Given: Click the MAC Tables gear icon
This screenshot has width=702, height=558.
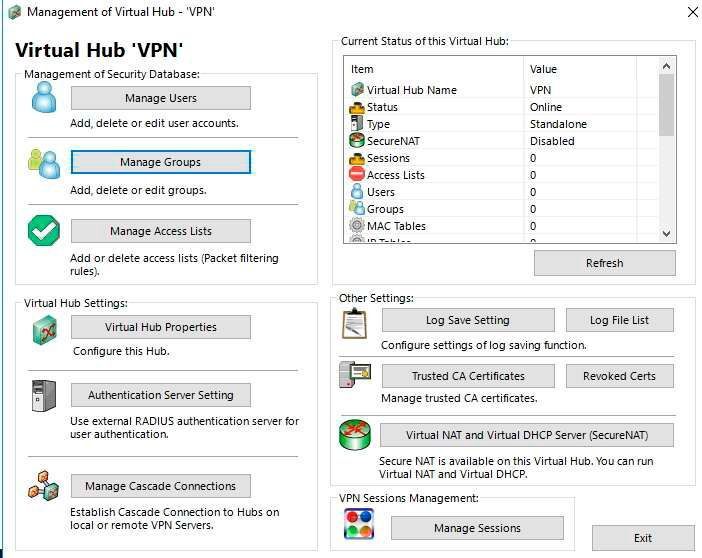Looking at the screenshot, I should tap(357, 225).
